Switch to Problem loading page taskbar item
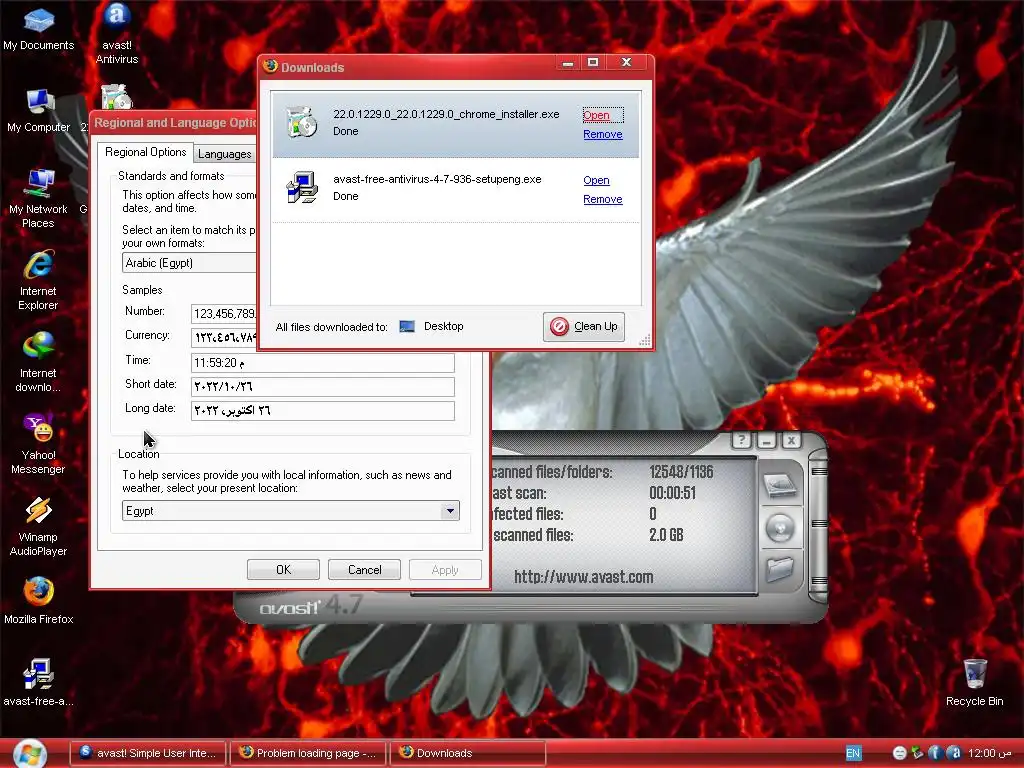The image size is (1024, 768). tap(308, 753)
